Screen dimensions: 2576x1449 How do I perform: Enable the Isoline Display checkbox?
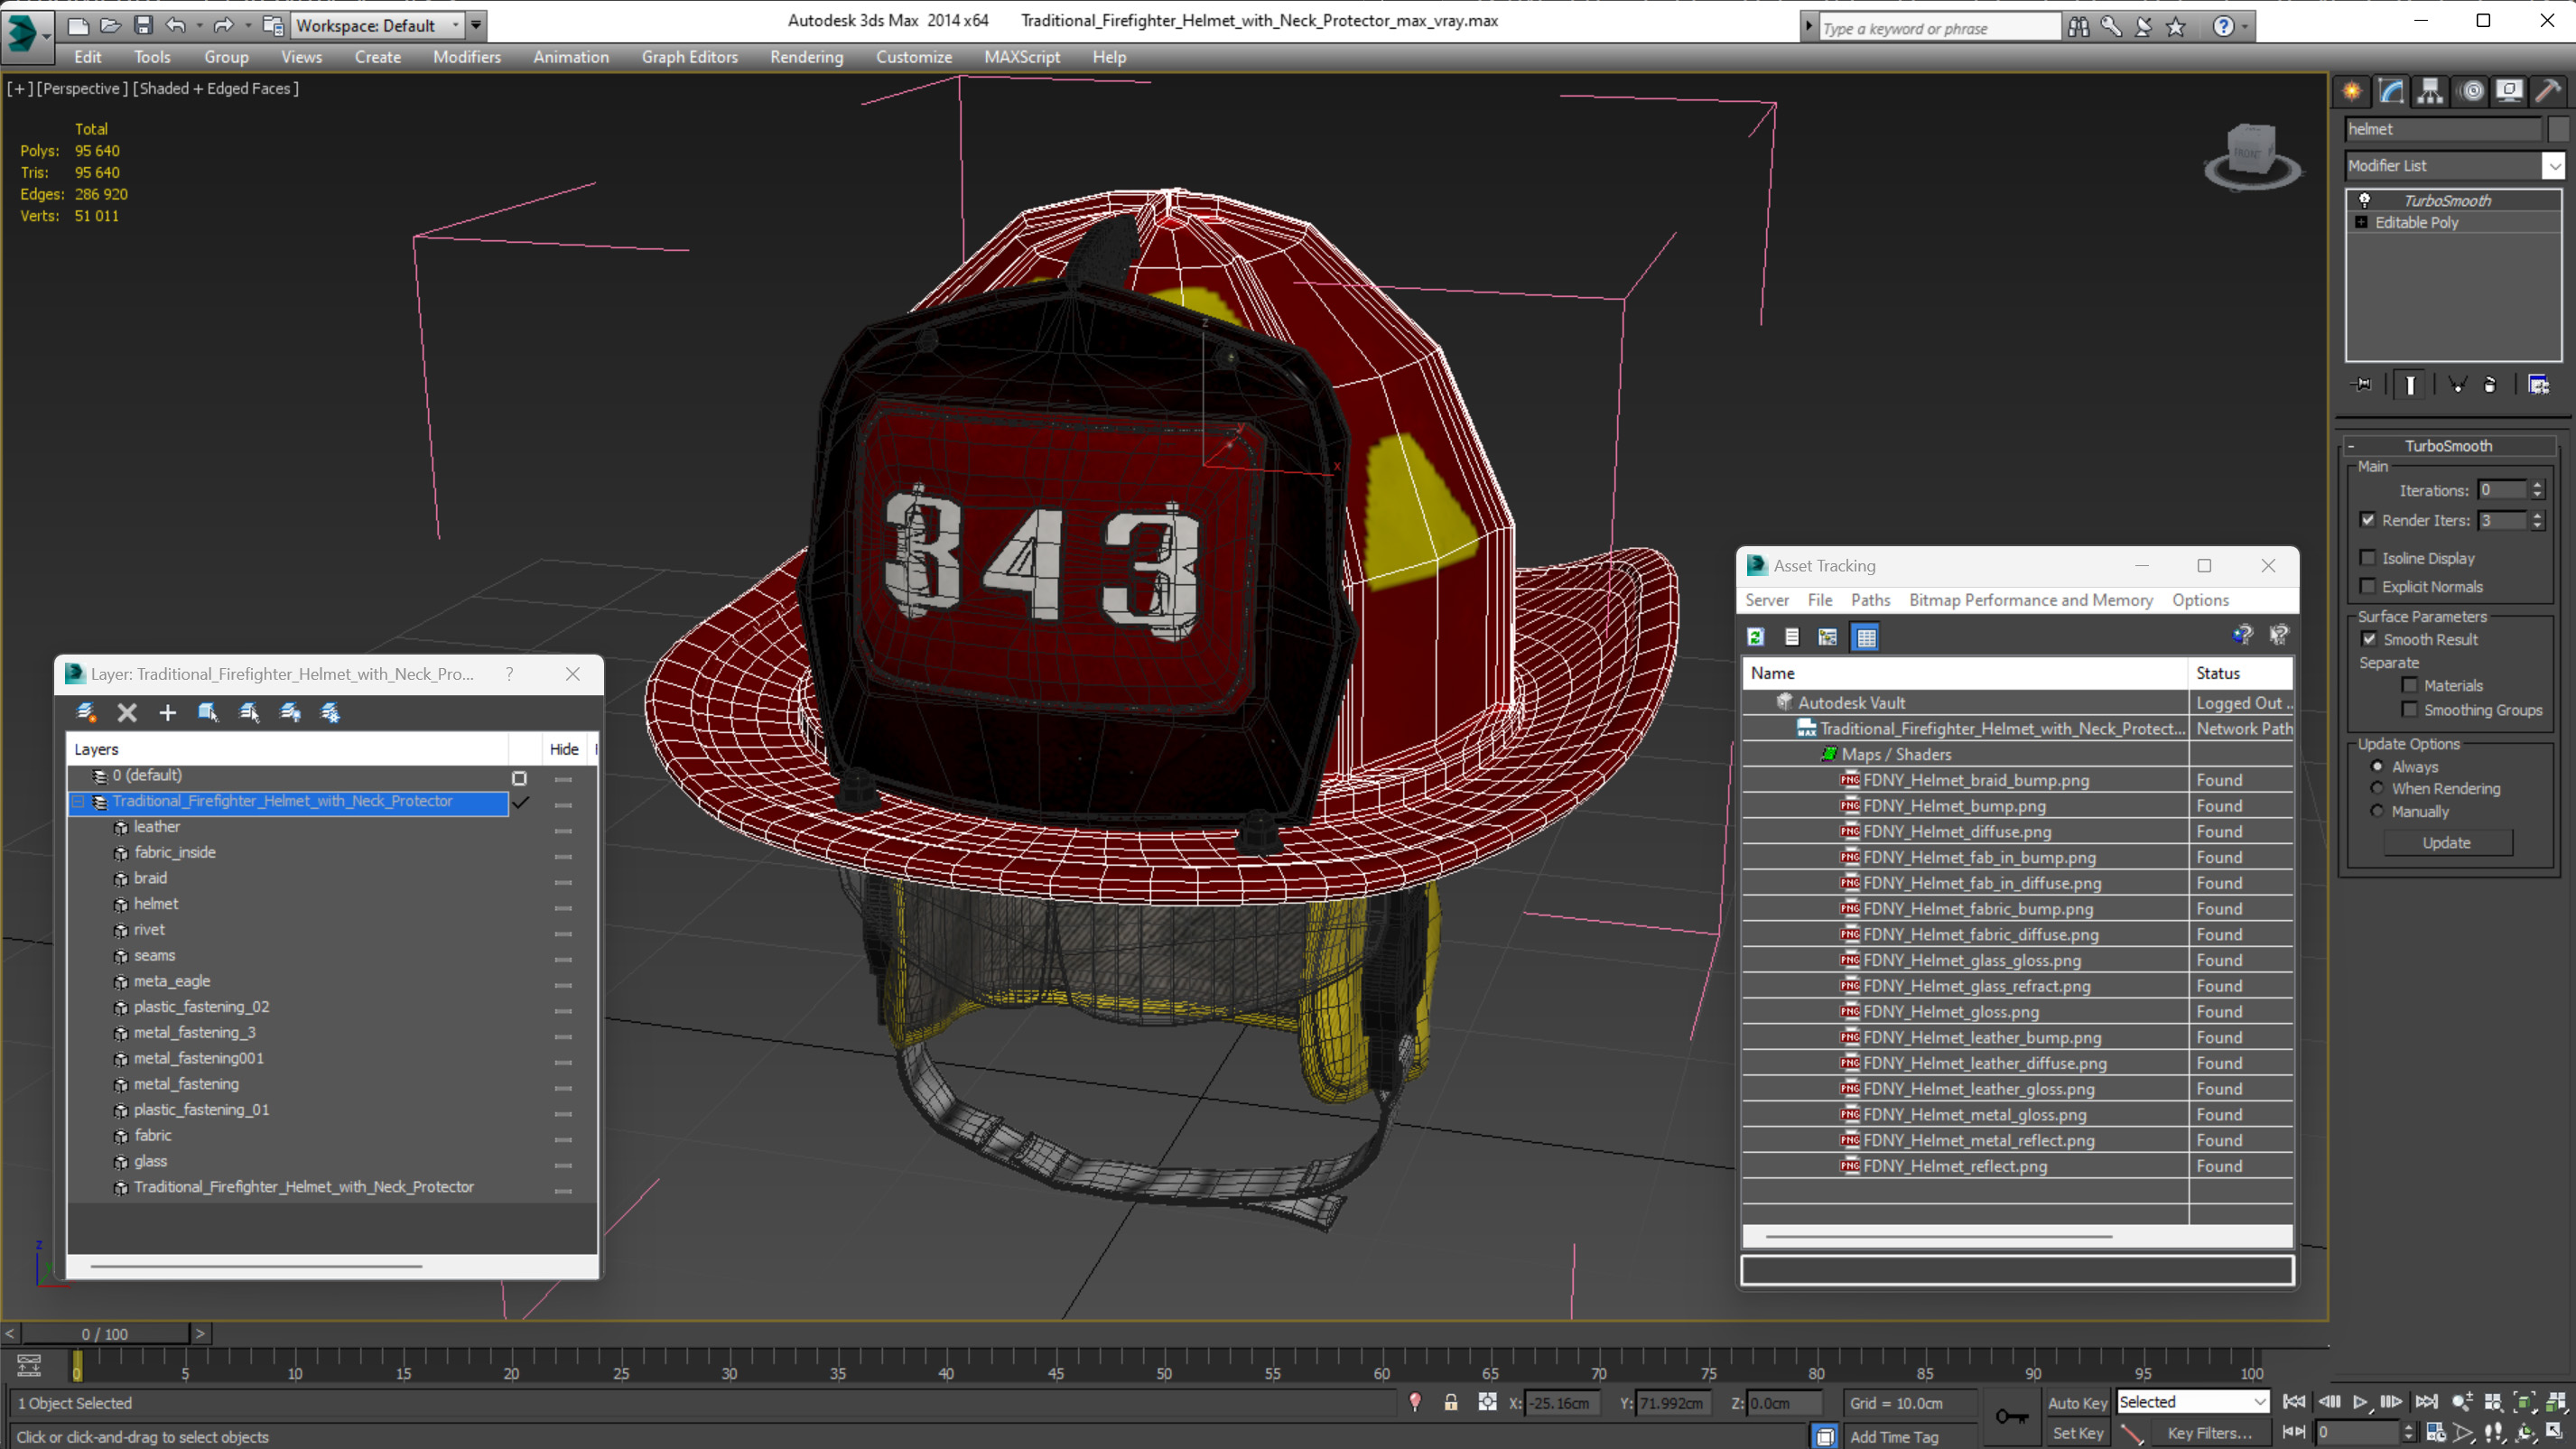(2367, 558)
